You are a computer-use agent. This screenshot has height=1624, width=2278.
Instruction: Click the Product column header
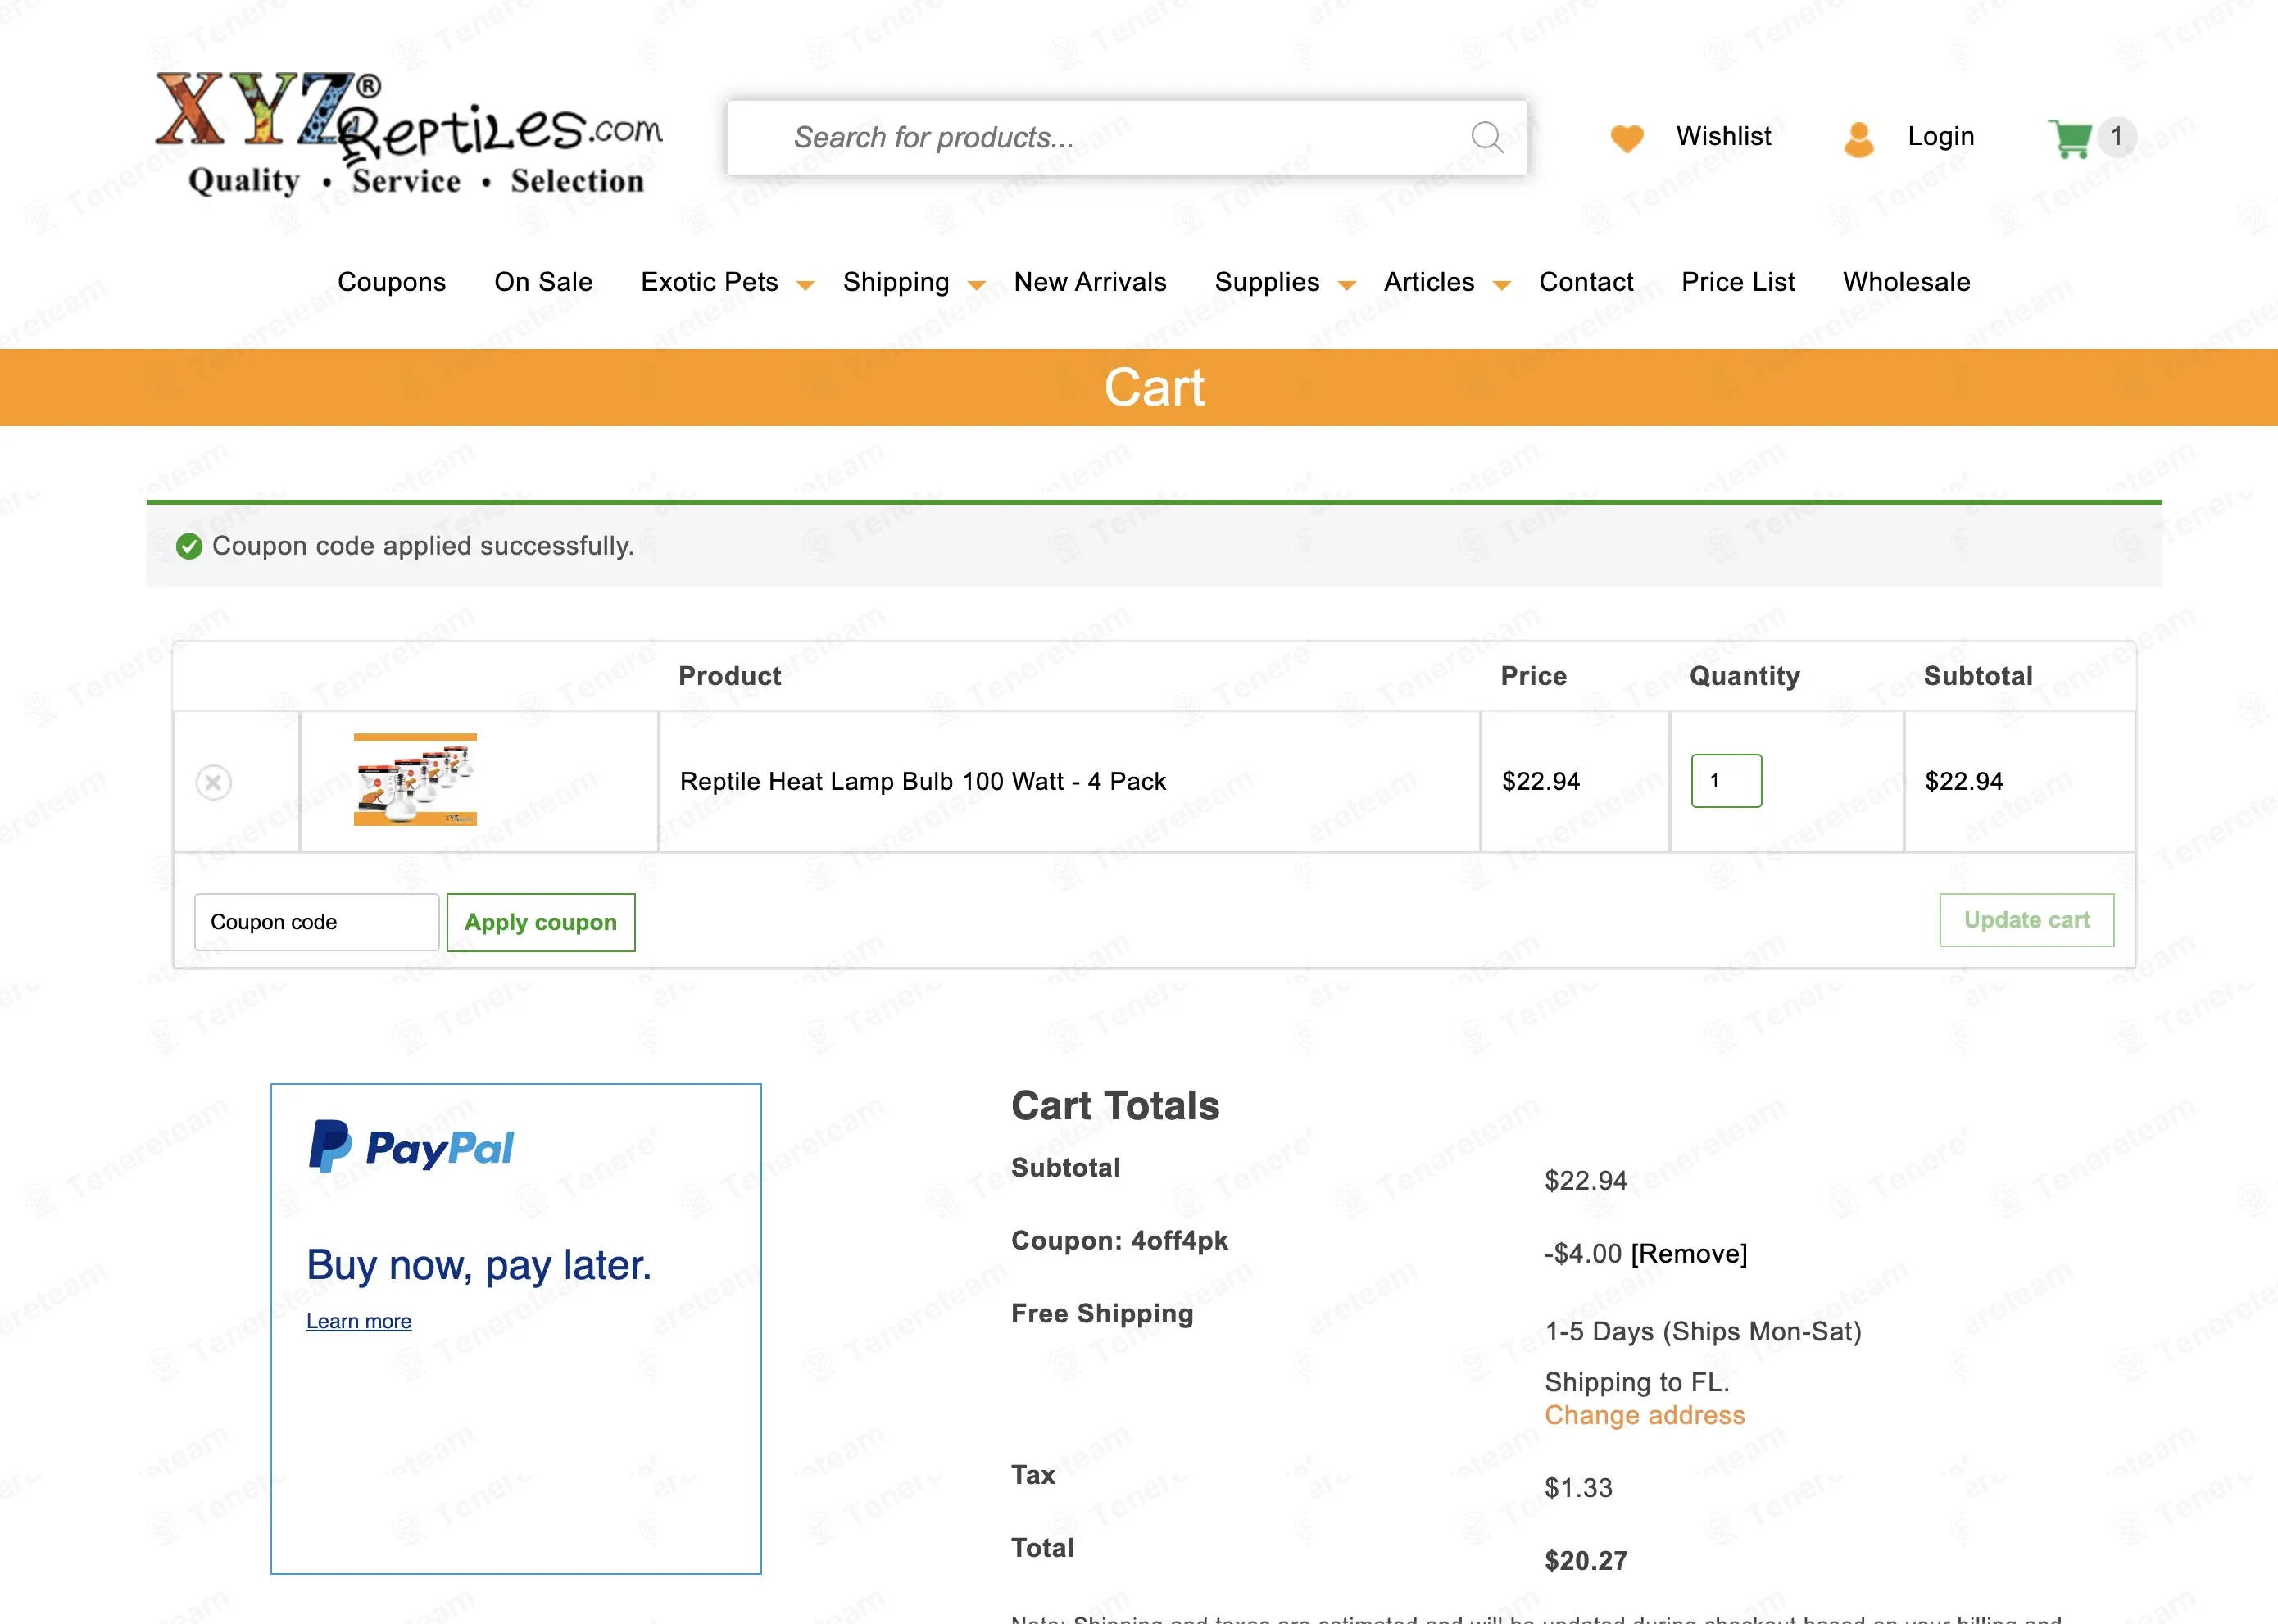(730, 676)
